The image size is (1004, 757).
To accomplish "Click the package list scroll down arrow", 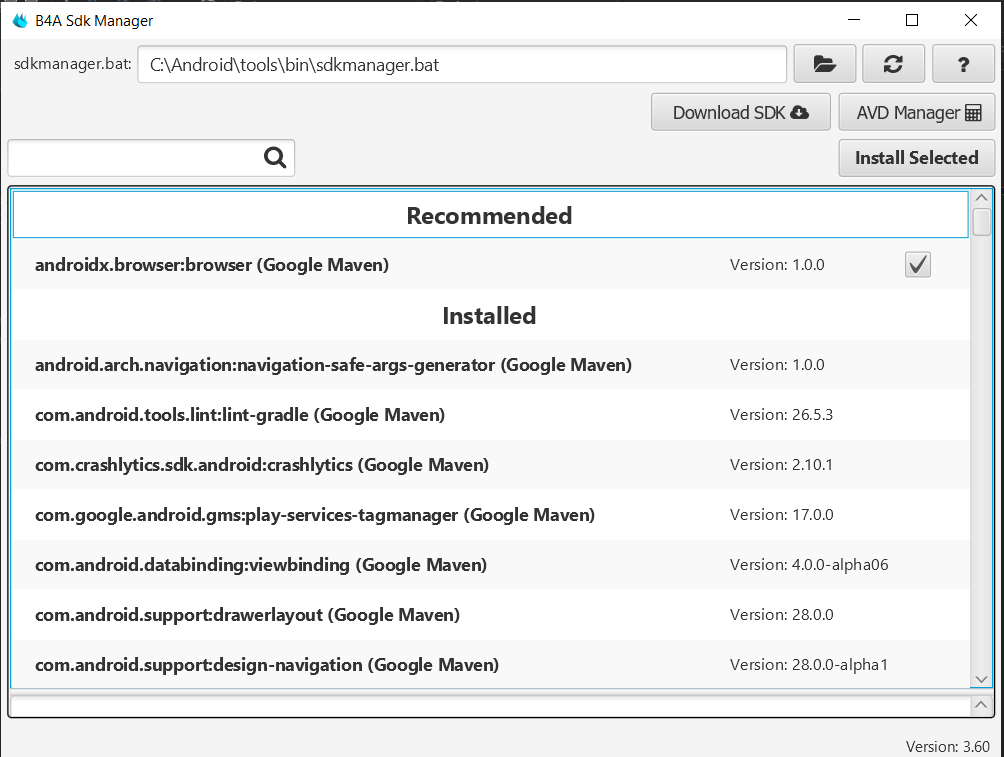I will pyautogui.click(x=981, y=679).
